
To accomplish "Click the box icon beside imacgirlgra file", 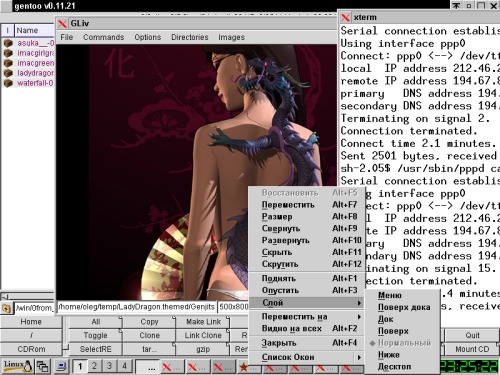I will [8, 53].
